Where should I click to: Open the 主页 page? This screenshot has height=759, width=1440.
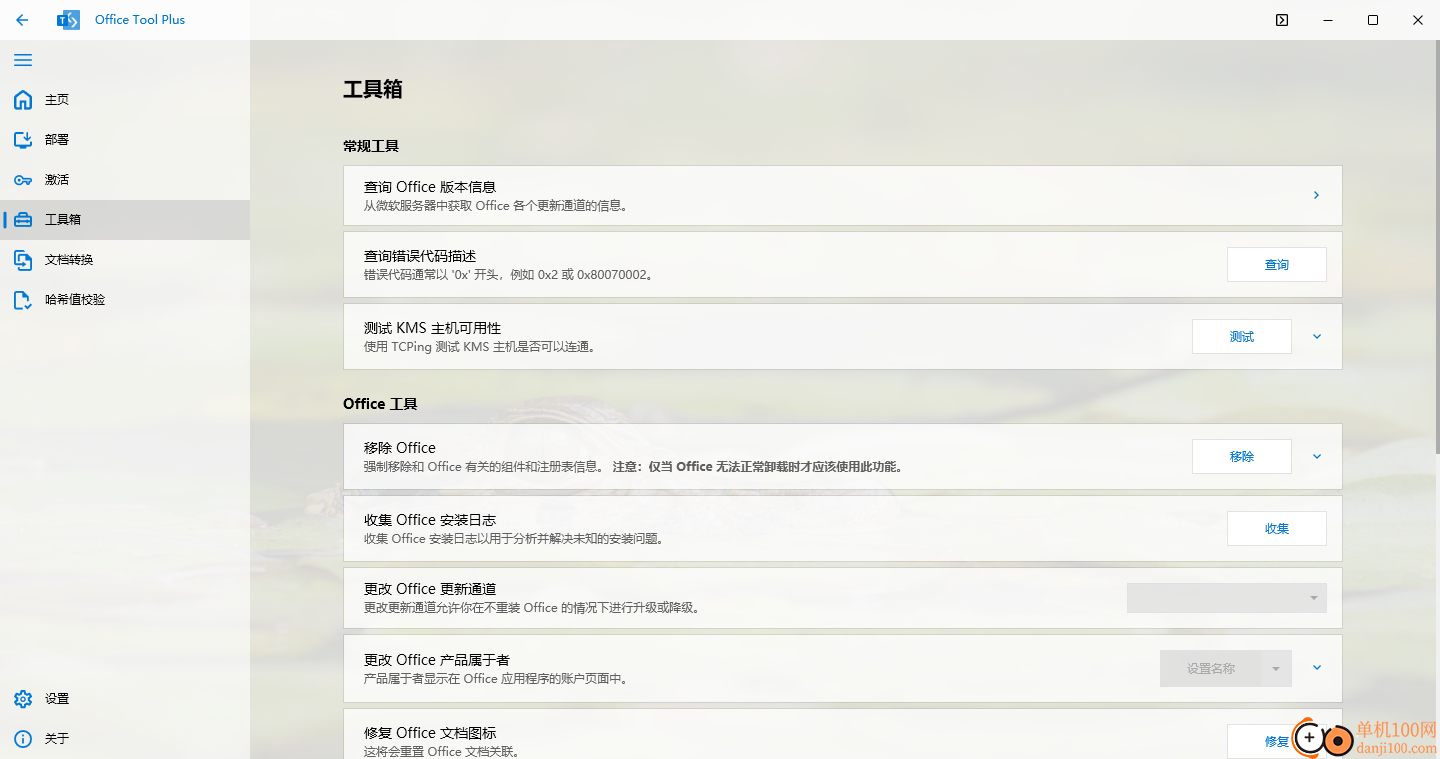(125, 100)
